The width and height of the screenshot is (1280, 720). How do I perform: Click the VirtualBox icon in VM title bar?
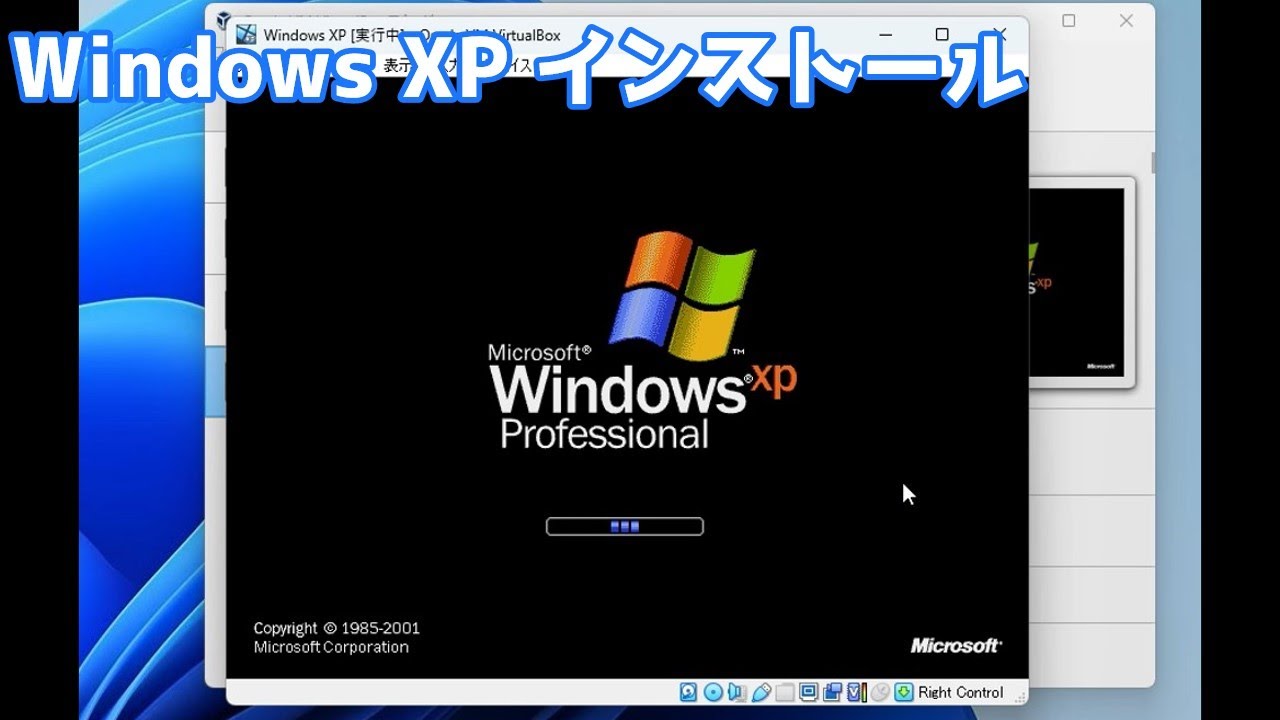tap(246, 35)
